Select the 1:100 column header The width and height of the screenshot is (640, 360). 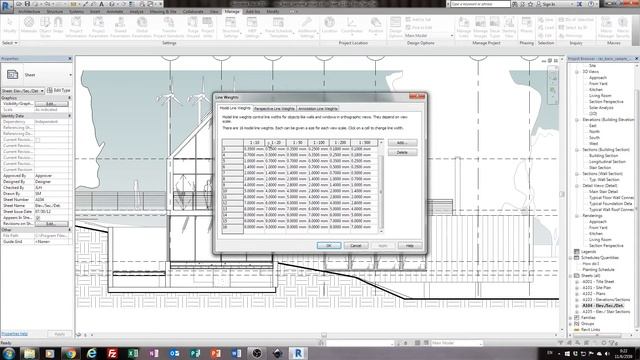tap(318, 142)
